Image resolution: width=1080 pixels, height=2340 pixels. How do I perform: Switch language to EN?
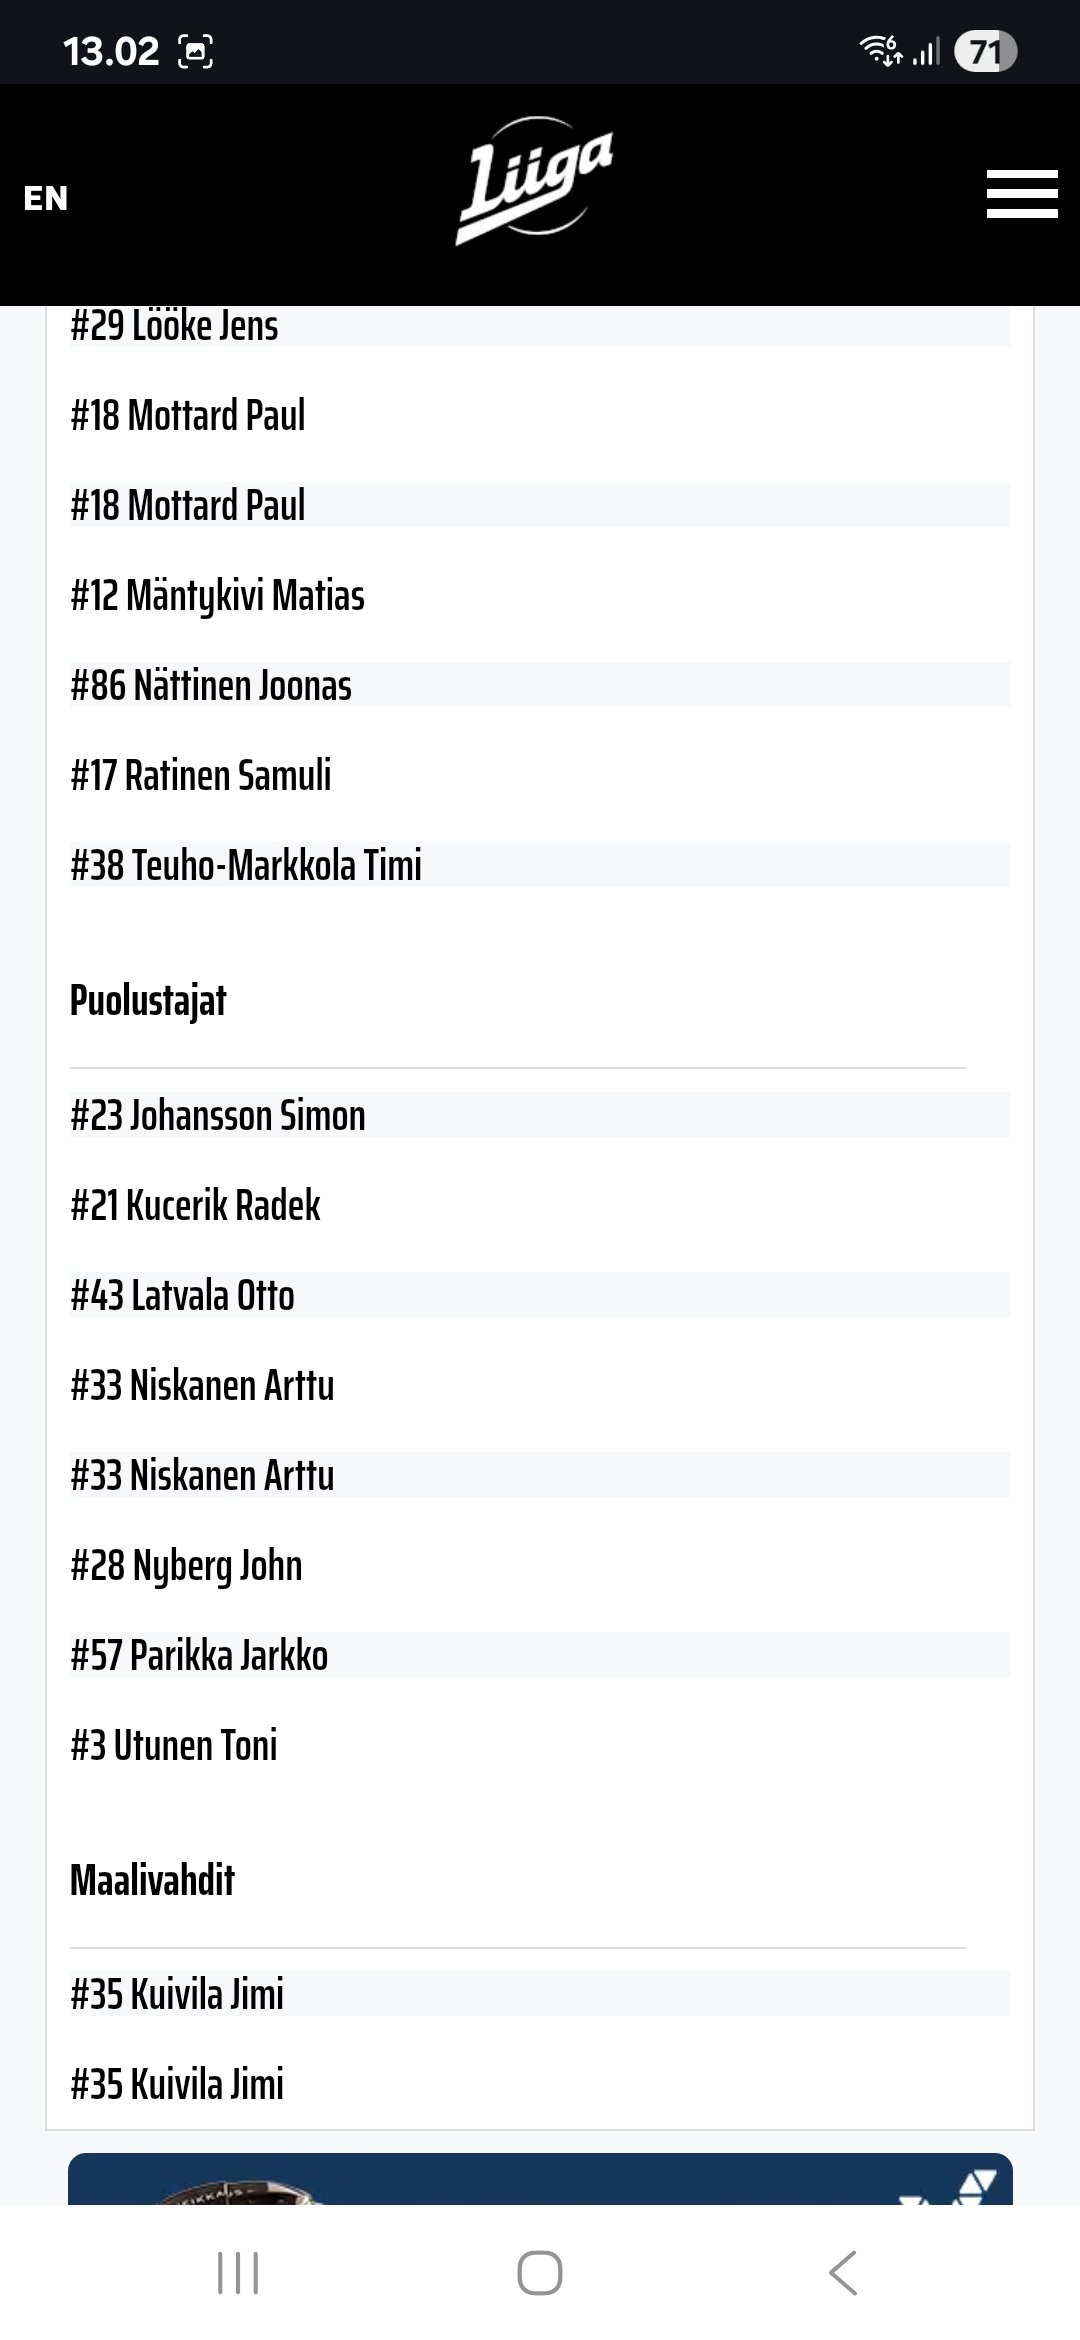click(46, 198)
